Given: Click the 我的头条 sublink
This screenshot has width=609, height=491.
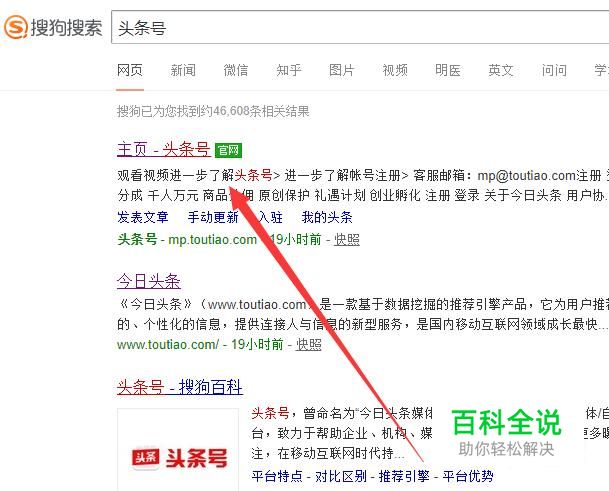Looking at the screenshot, I should click(x=327, y=217).
